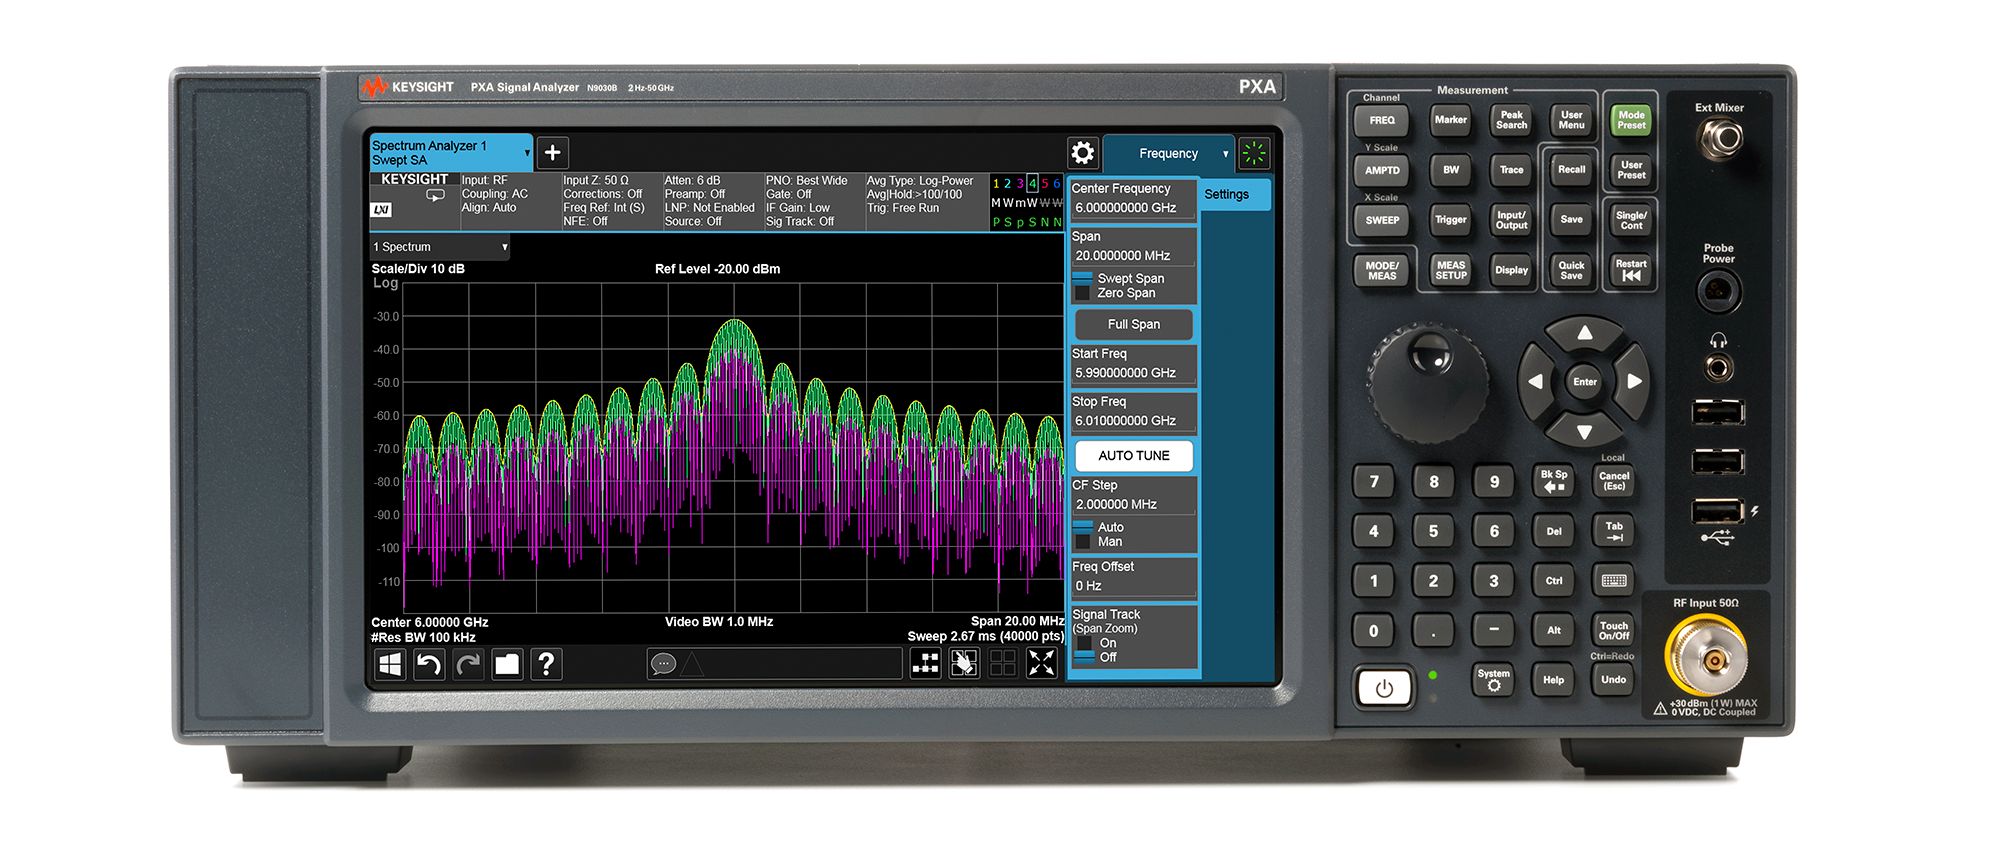This screenshot has height=846, width=2000.
Task: Select the Settings tab
Action: point(1226,195)
